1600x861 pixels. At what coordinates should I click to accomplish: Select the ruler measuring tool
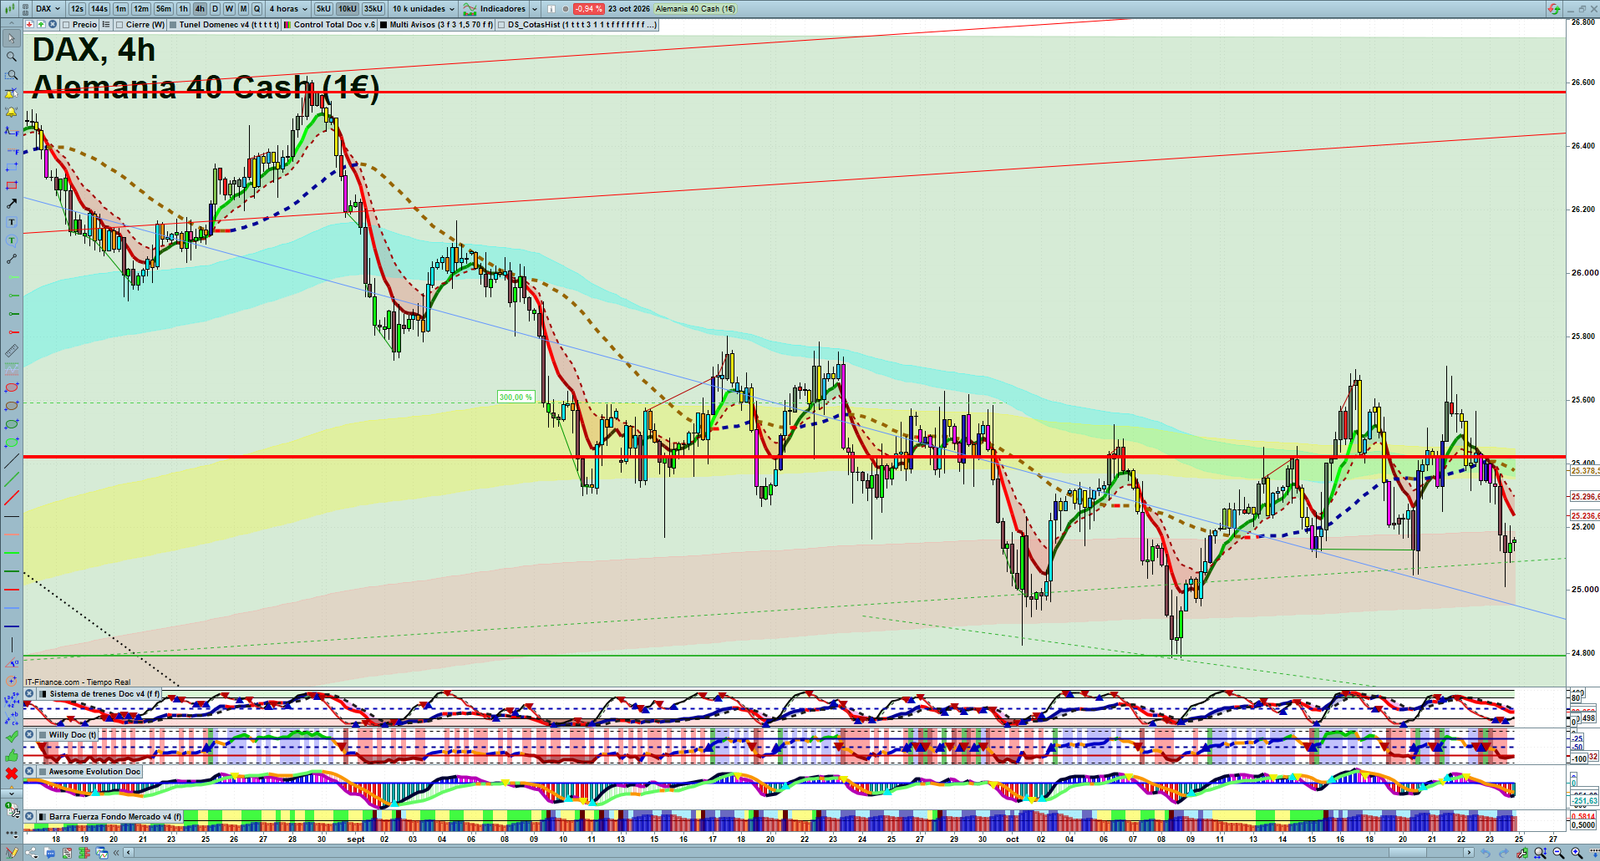click(11, 350)
